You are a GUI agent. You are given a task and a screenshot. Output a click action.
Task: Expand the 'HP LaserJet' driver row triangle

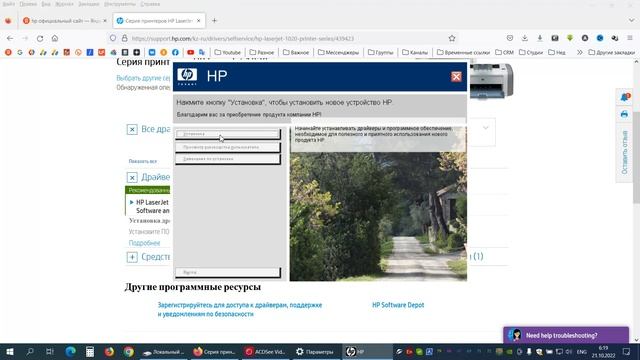131,202
